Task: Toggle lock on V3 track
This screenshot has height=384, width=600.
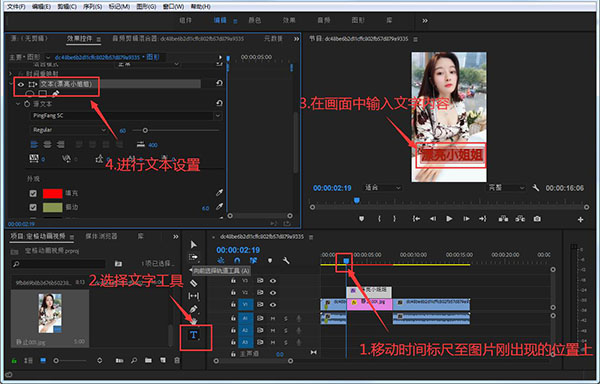Action: pyautogui.click(x=233, y=281)
